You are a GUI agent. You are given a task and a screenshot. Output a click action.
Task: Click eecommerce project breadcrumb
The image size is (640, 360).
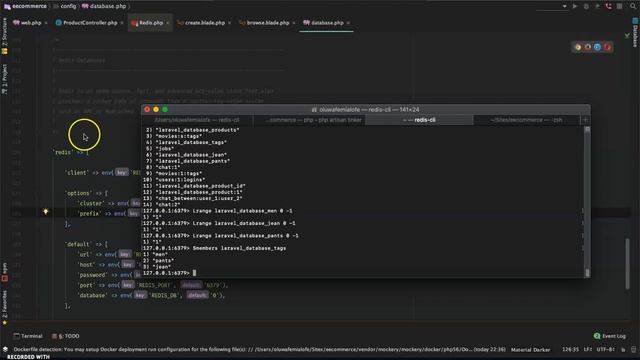tap(25, 6)
